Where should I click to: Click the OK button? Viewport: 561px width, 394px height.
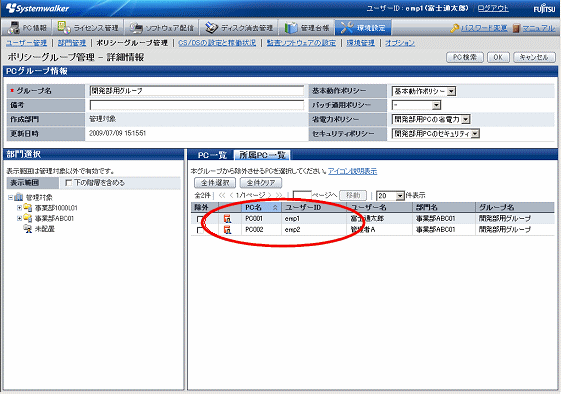coord(498,57)
